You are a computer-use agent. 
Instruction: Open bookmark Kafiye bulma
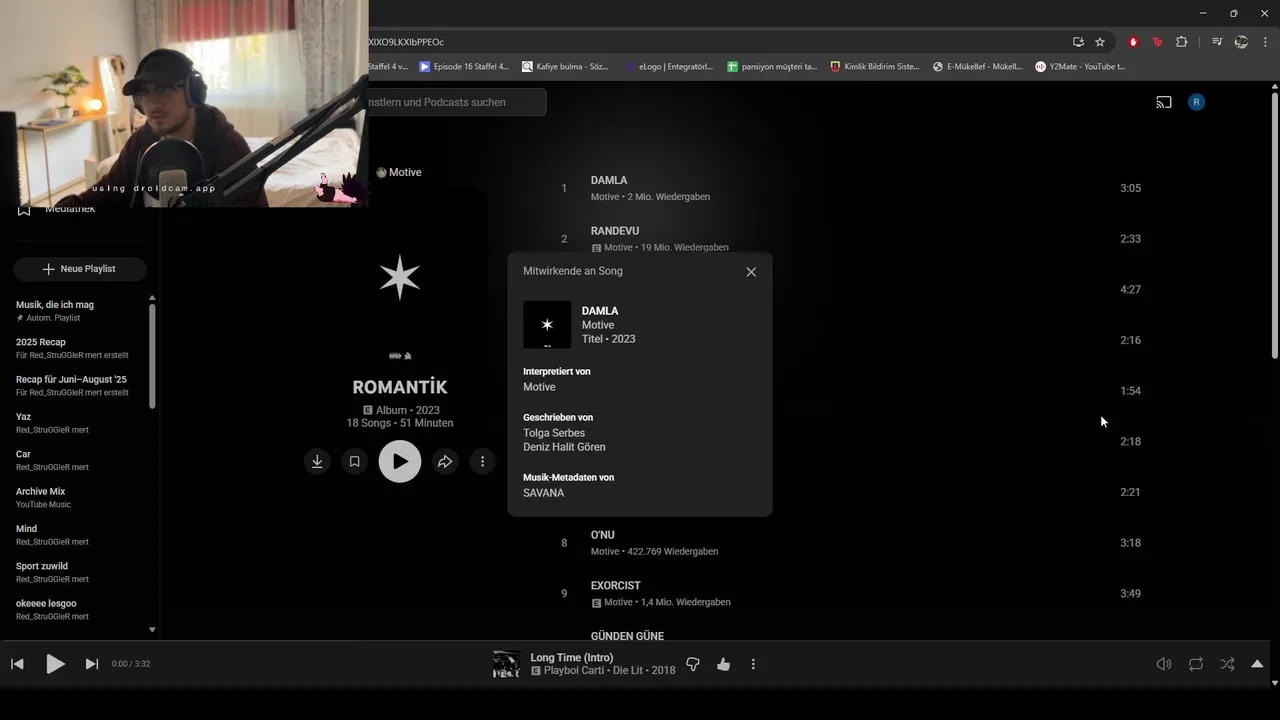coord(565,67)
